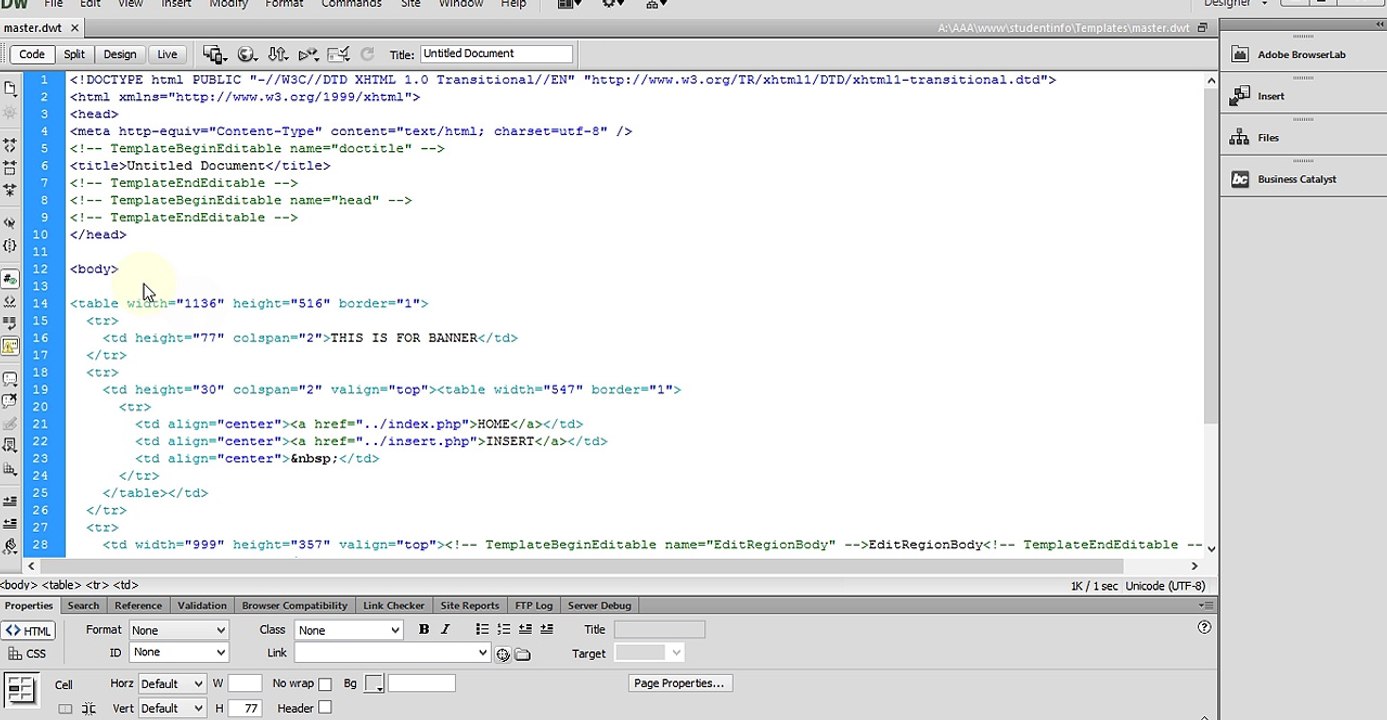
Task: Switch to Design view
Action: pyautogui.click(x=120, y=54)
